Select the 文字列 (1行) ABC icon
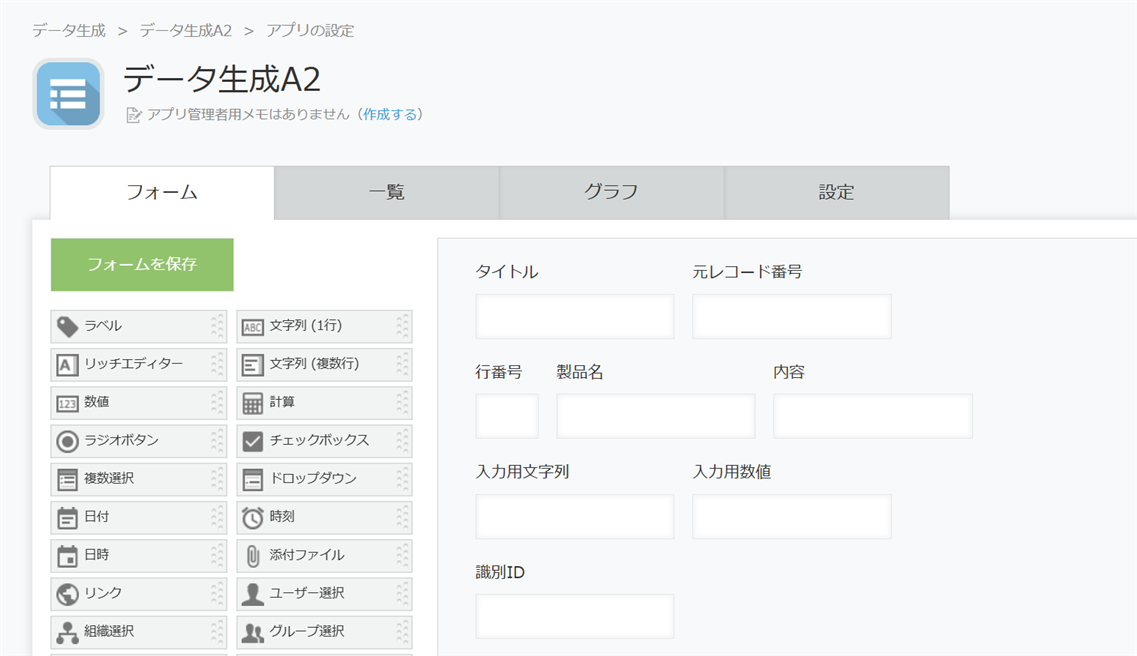 (x=252, y=327)
